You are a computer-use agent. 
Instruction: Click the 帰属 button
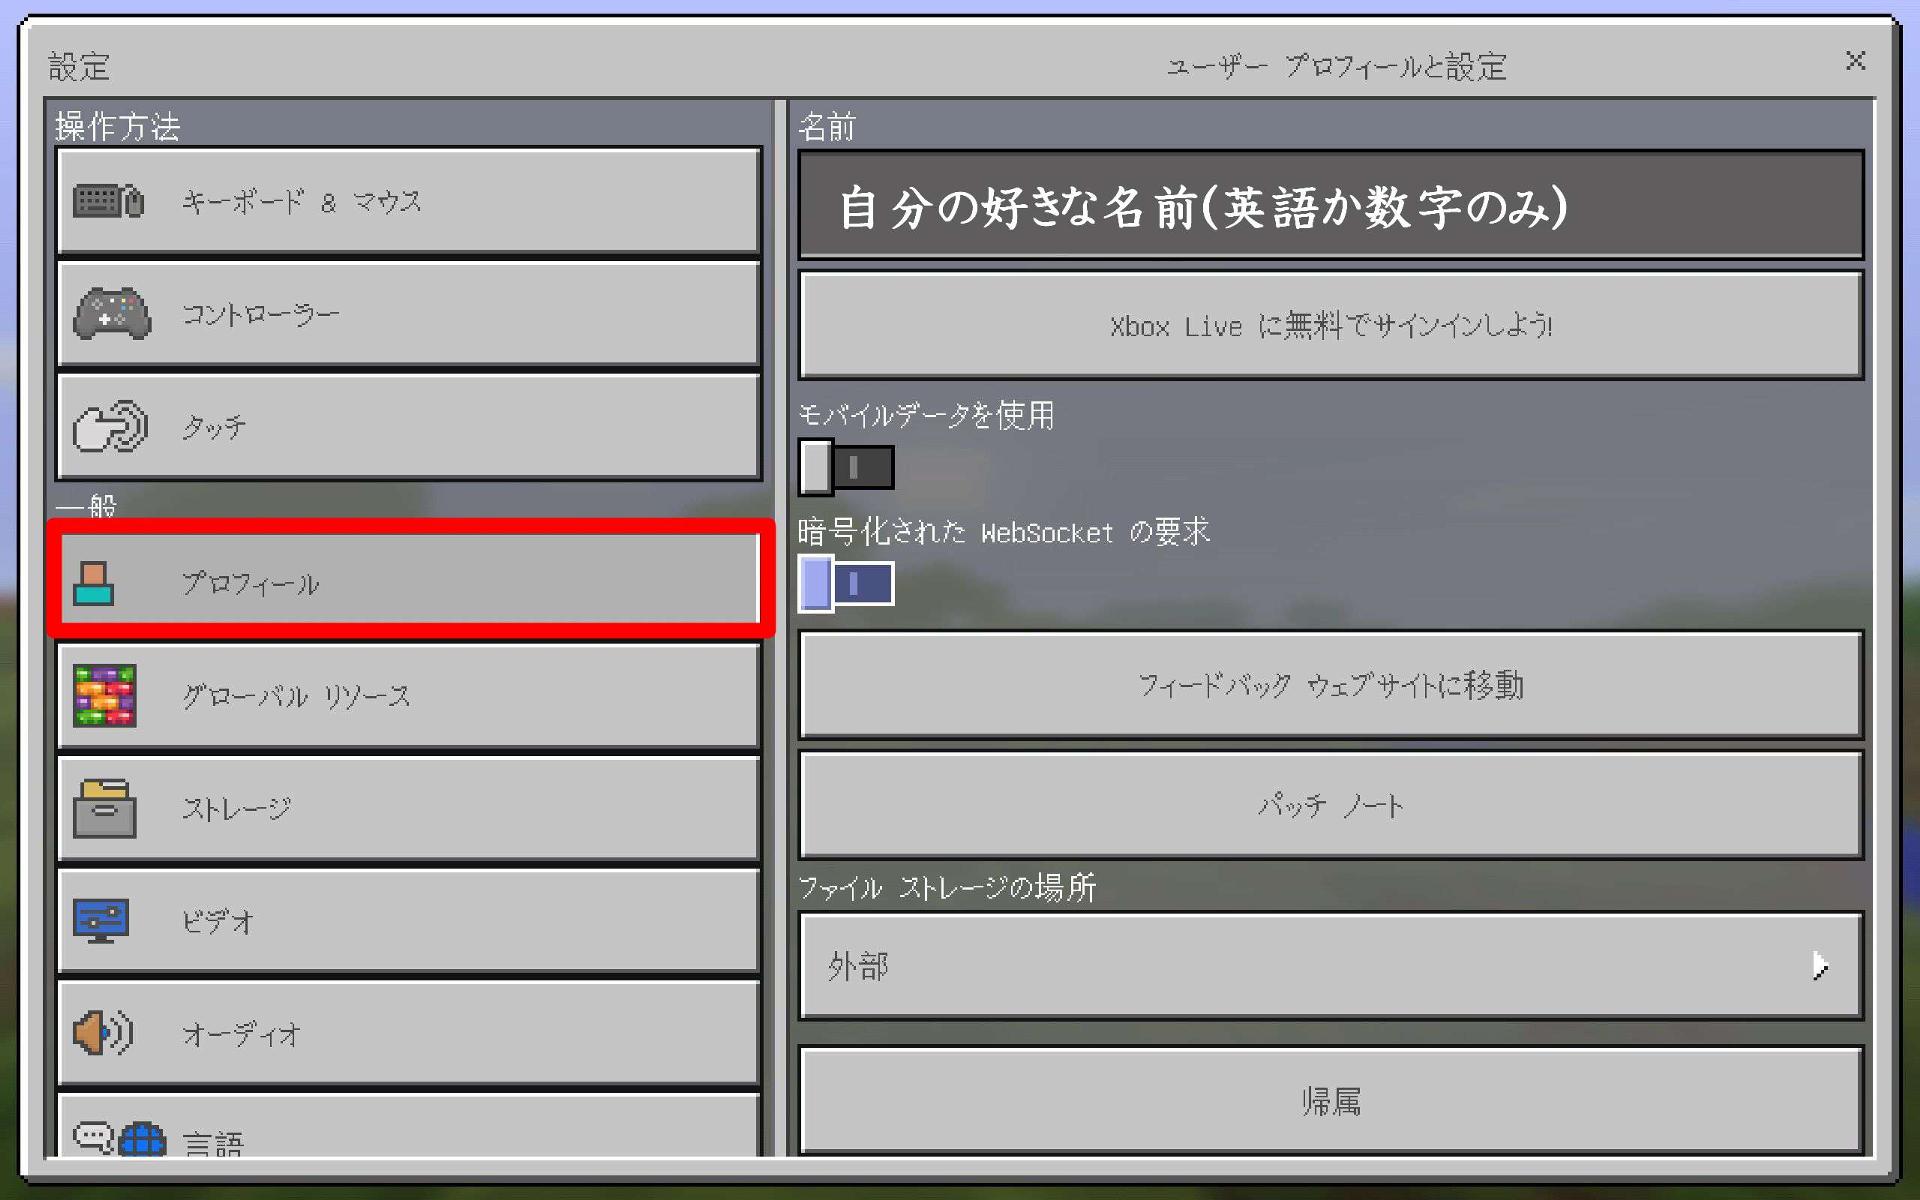[x=1331, y=1100]
